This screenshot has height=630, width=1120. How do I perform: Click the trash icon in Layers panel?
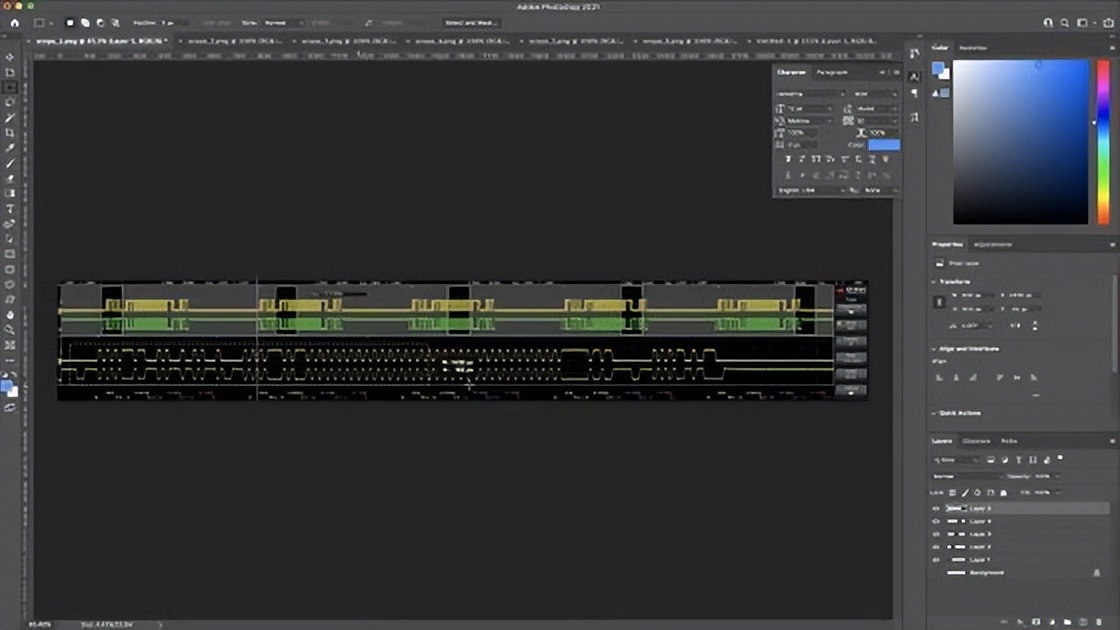click(x=1099, y=622)
